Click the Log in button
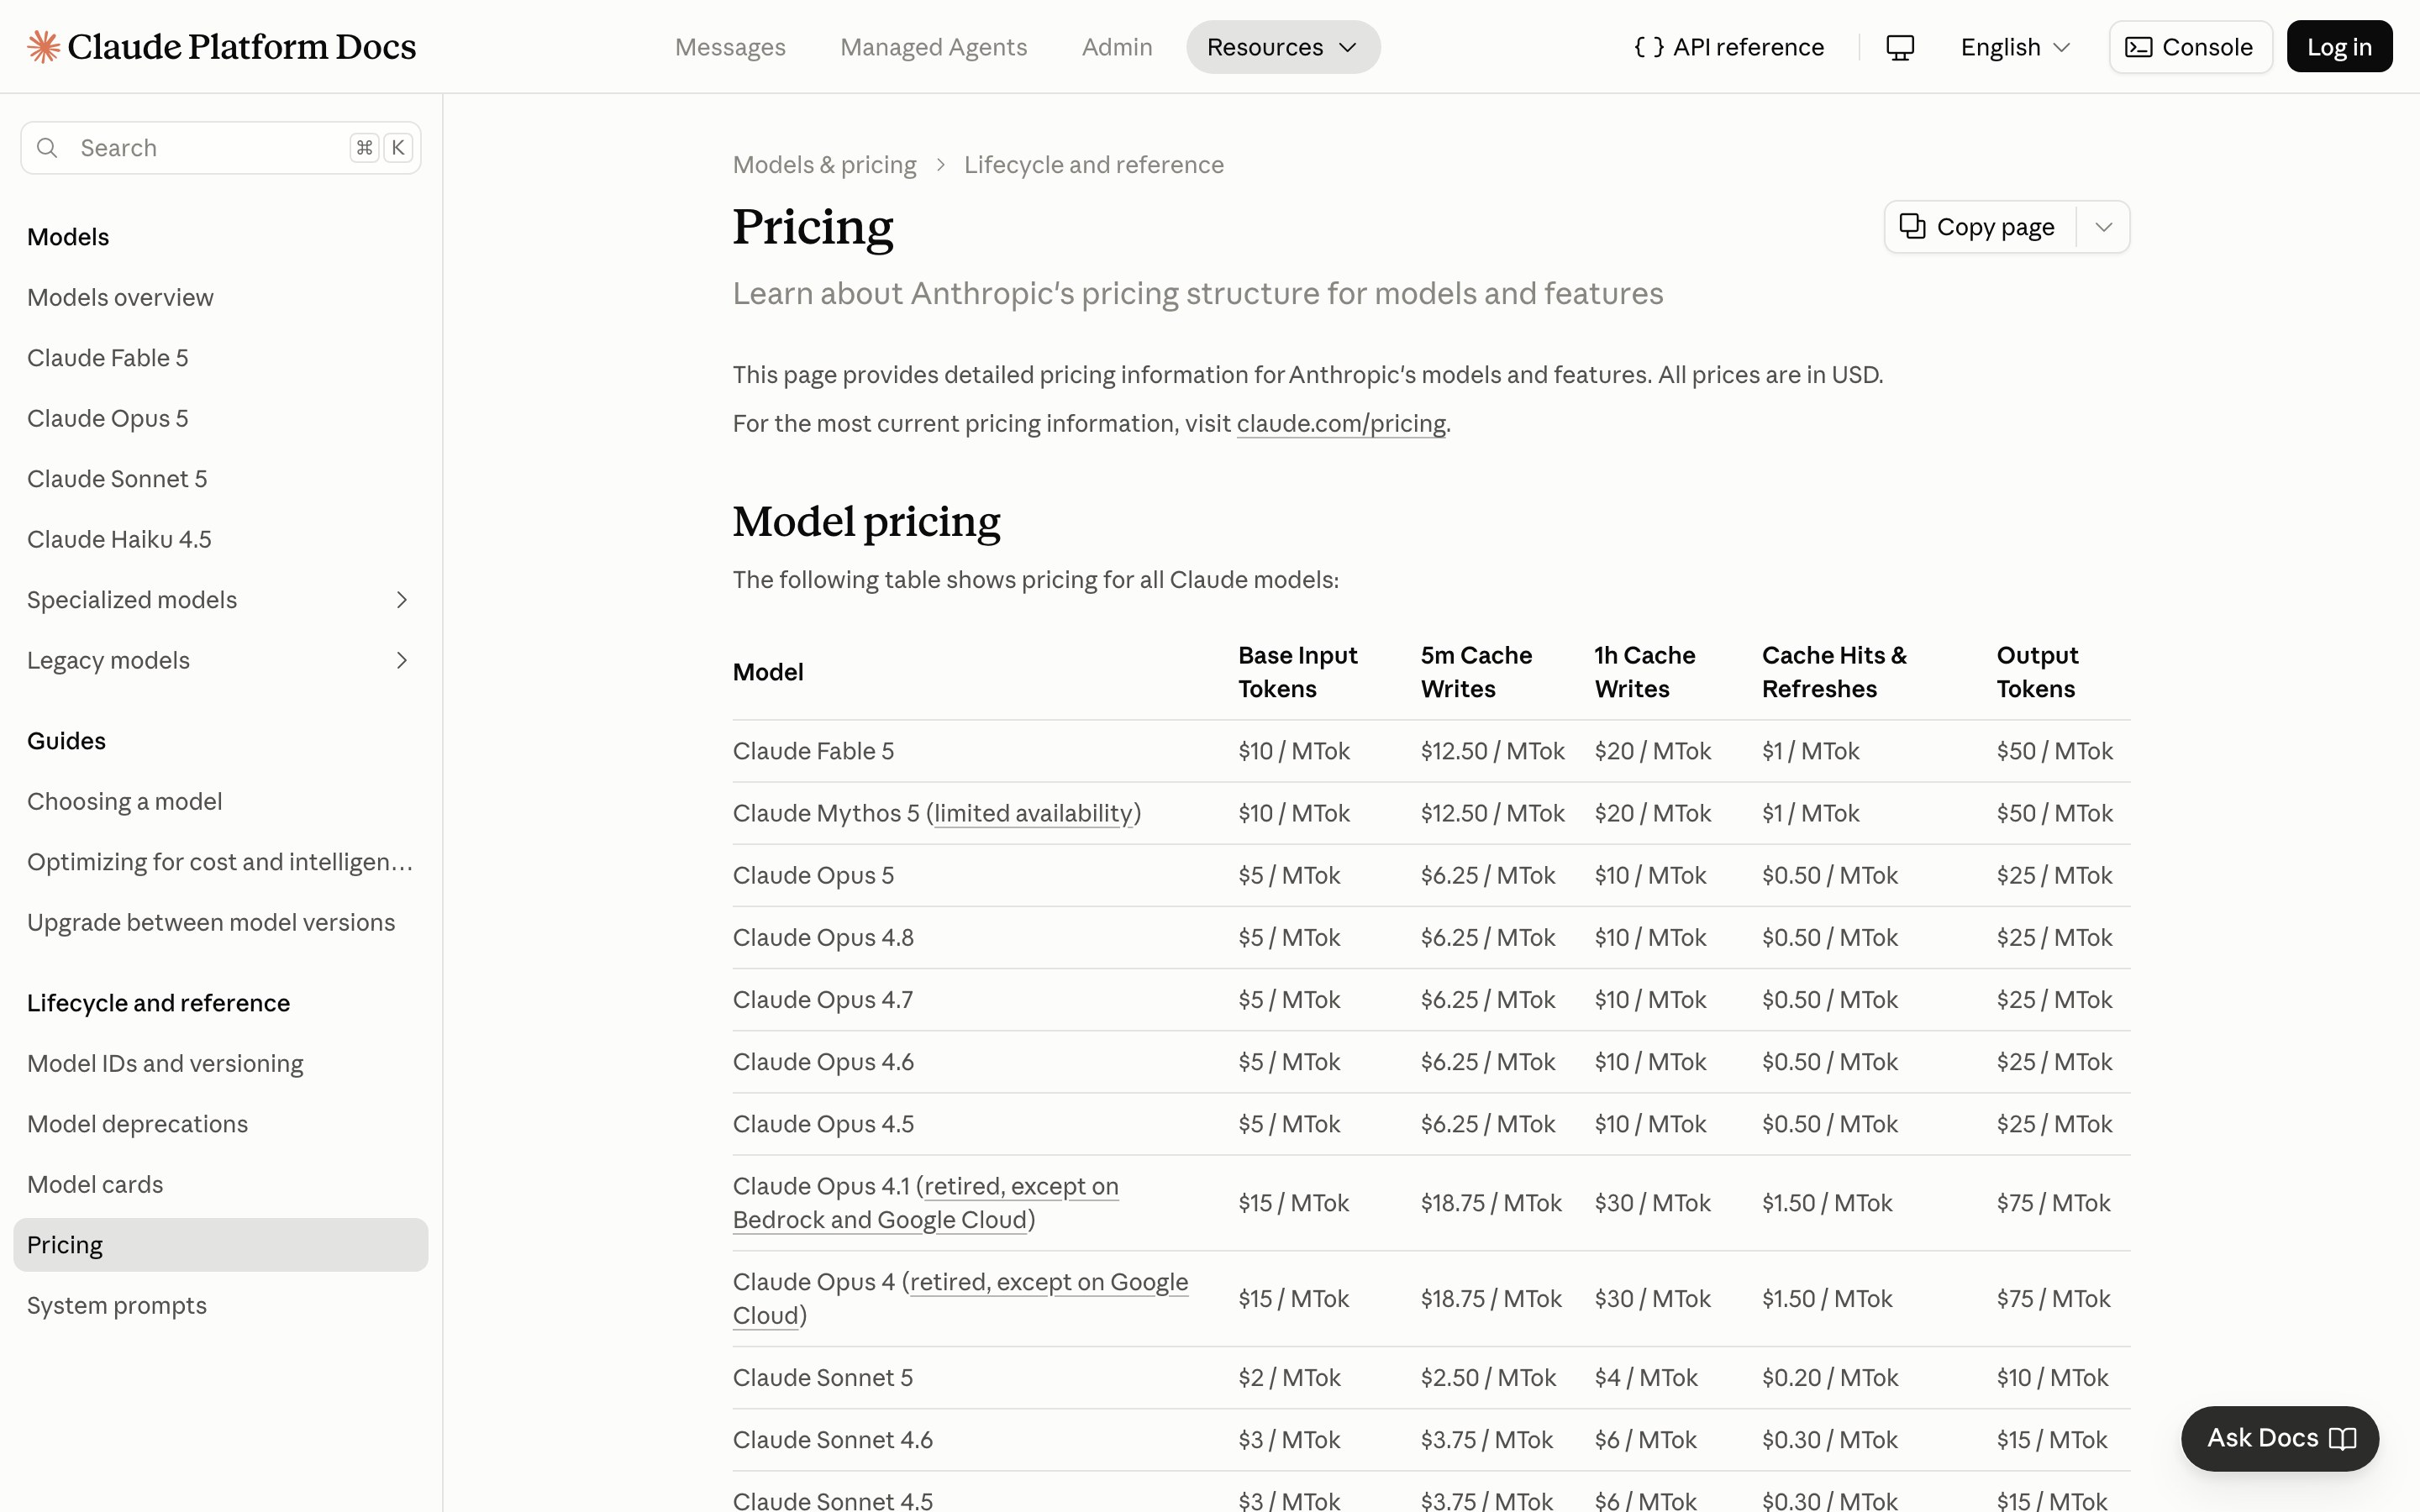 pyautogui.click(x=2339, y=47)
